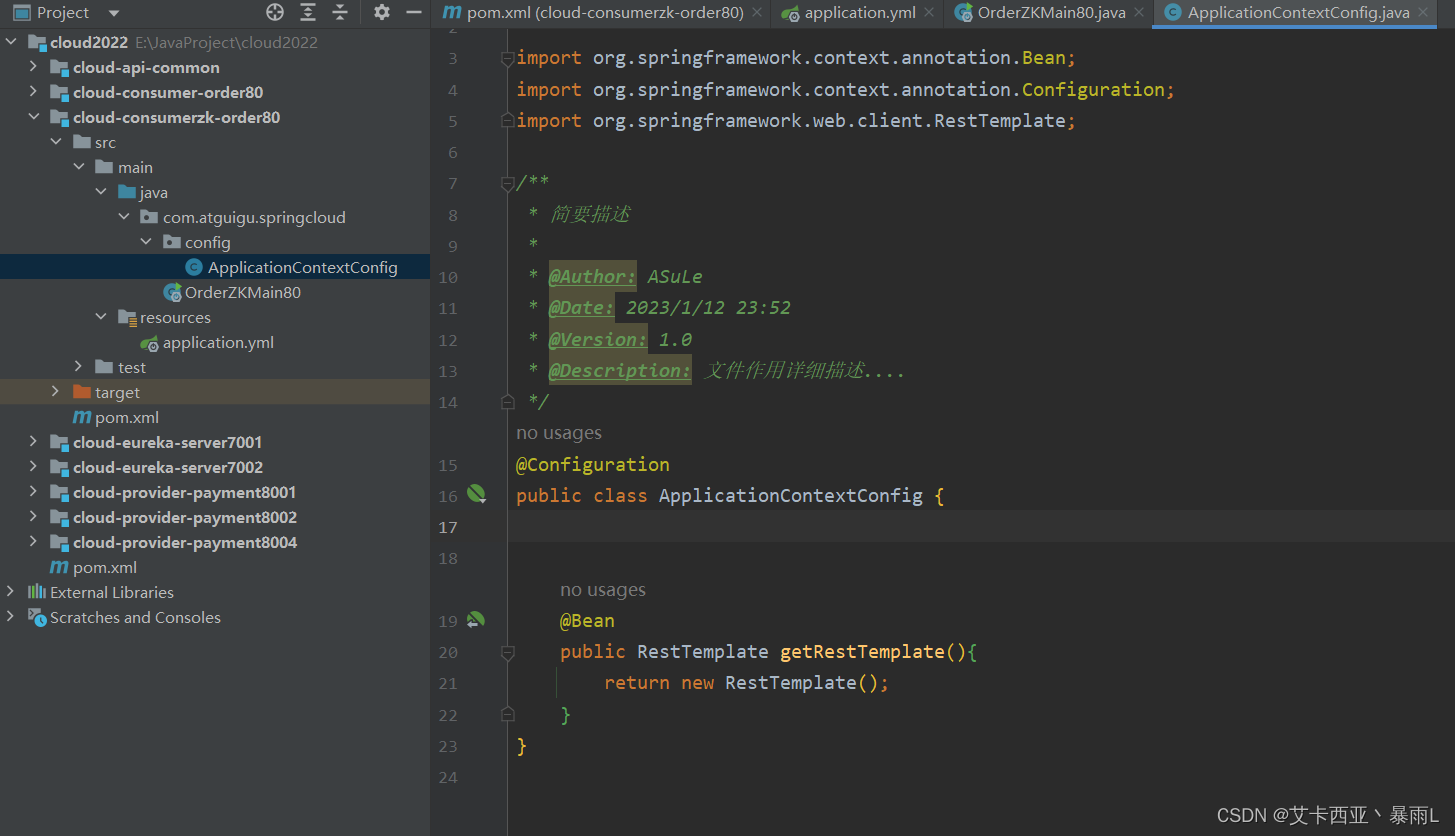Expand External Libraries node
The height and width of the screenshot is (836, 1455).
coord(11,592)
